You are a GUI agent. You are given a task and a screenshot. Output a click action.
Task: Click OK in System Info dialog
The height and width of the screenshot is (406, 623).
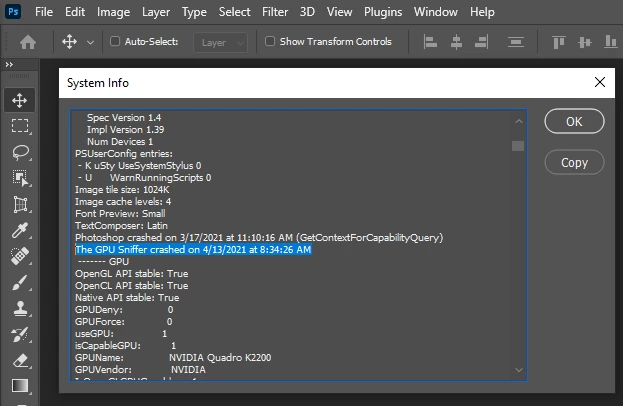coord(574,121)
